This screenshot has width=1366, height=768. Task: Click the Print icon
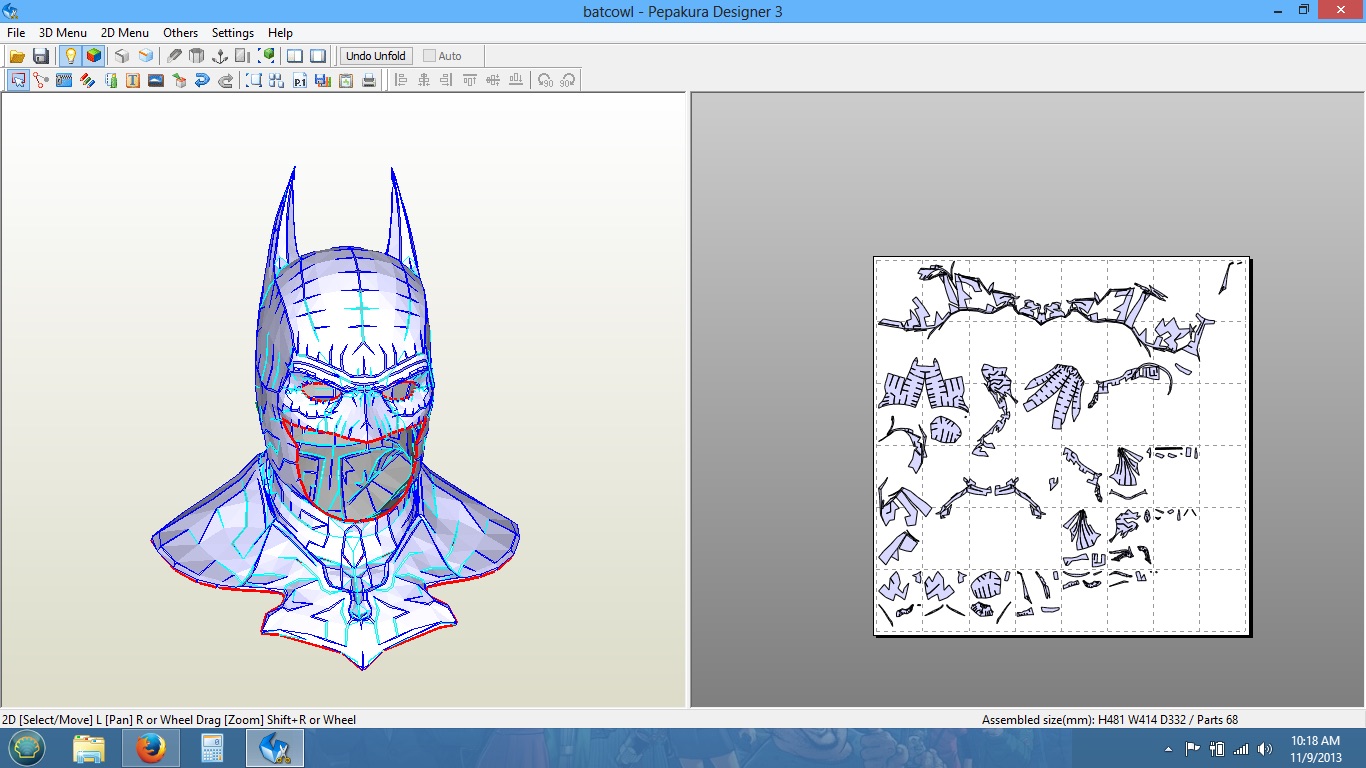tap(369, 80)
